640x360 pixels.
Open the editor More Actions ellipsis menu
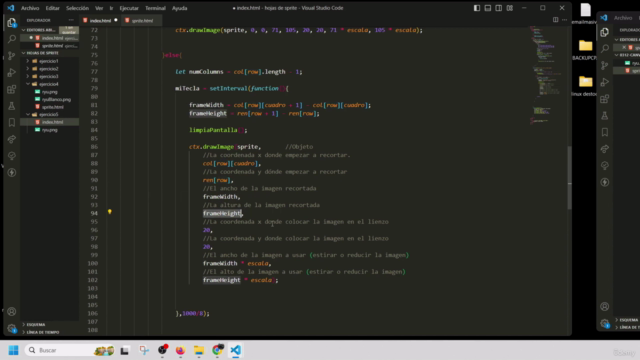564,20
